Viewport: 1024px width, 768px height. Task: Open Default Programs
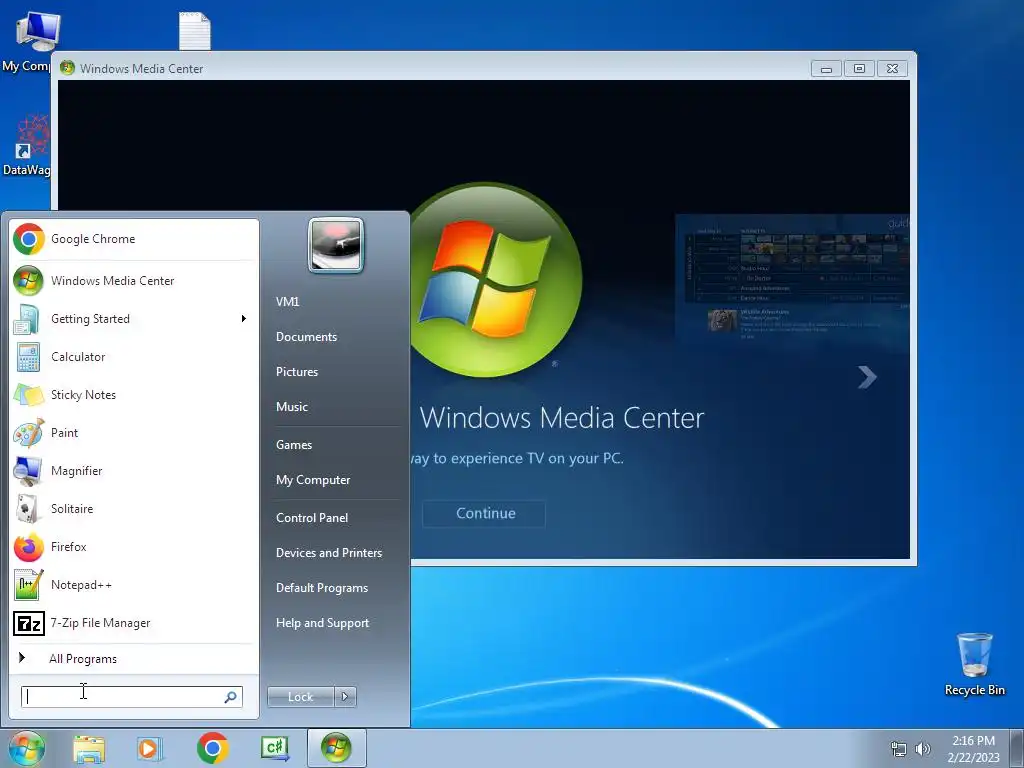pos(321,588)
